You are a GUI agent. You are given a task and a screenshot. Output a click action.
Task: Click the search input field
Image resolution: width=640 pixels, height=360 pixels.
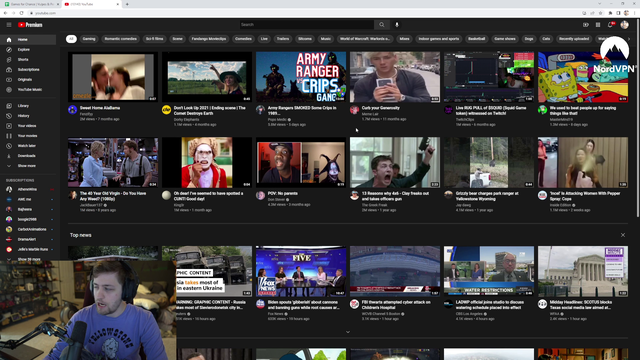point(307,25)
